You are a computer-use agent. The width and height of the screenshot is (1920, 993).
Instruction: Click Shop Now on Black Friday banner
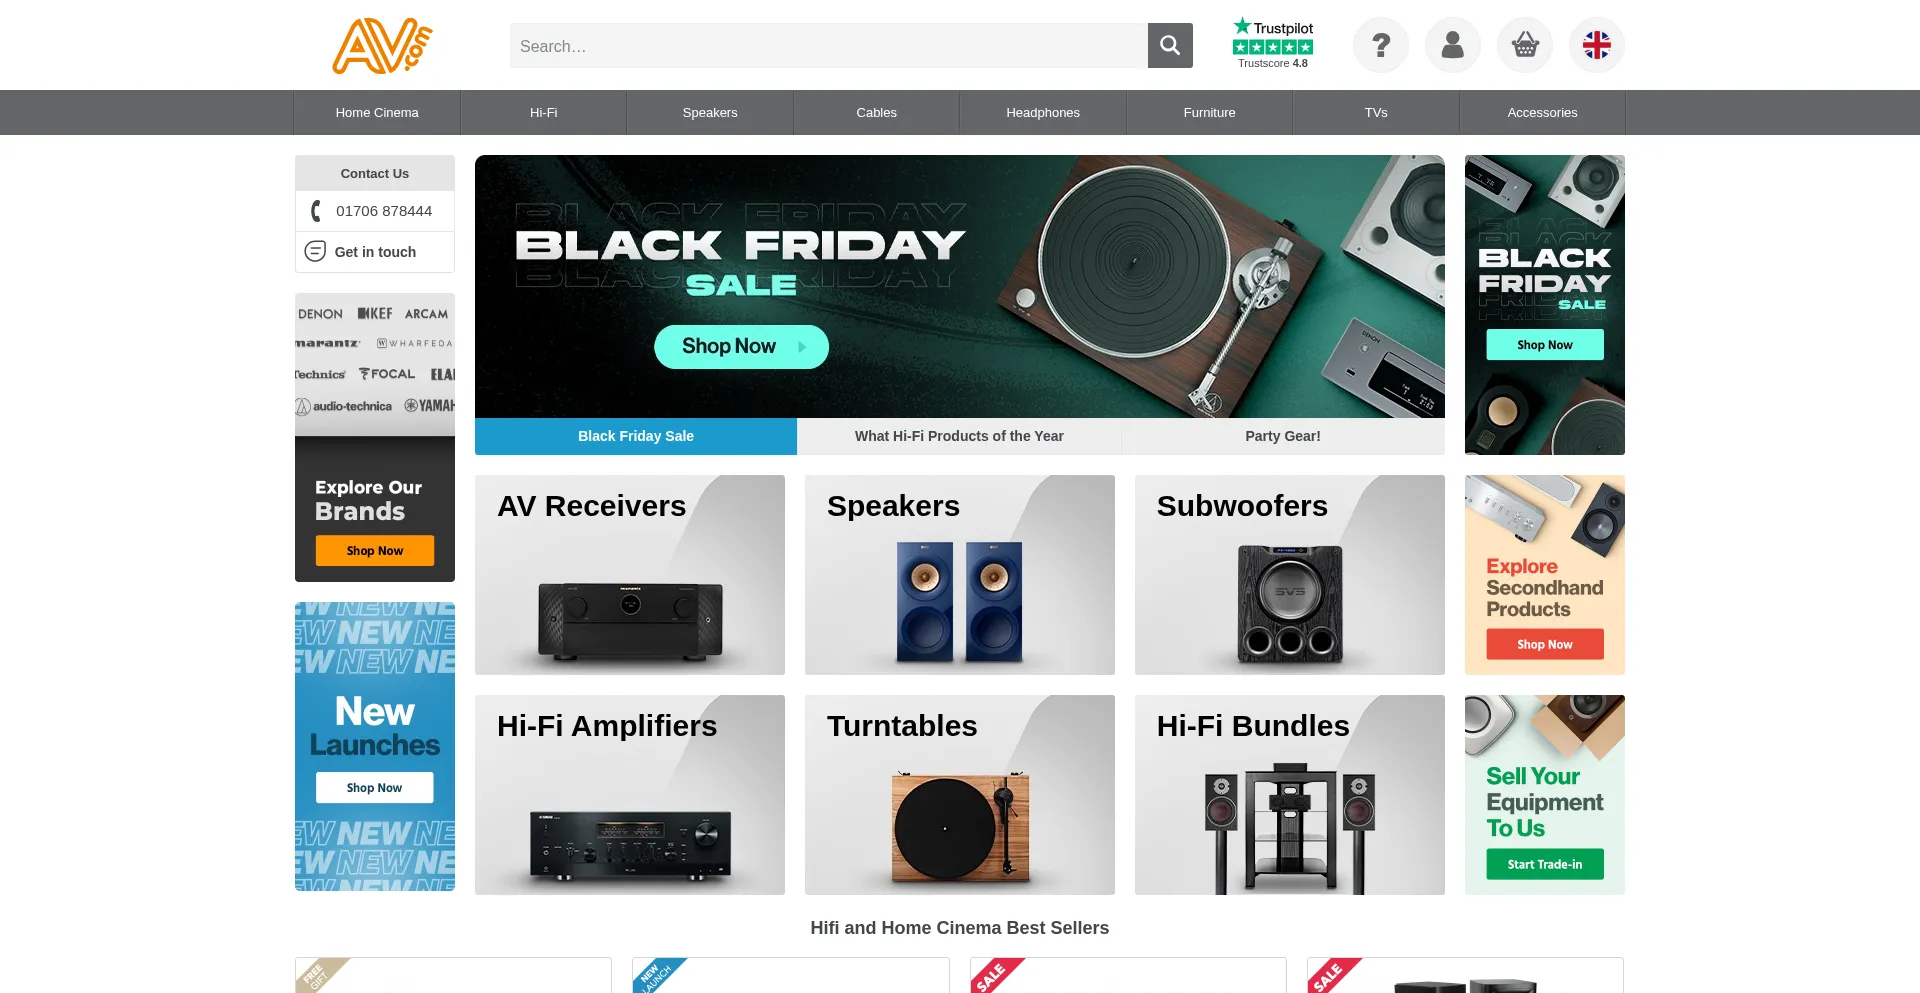click(741, 346)
